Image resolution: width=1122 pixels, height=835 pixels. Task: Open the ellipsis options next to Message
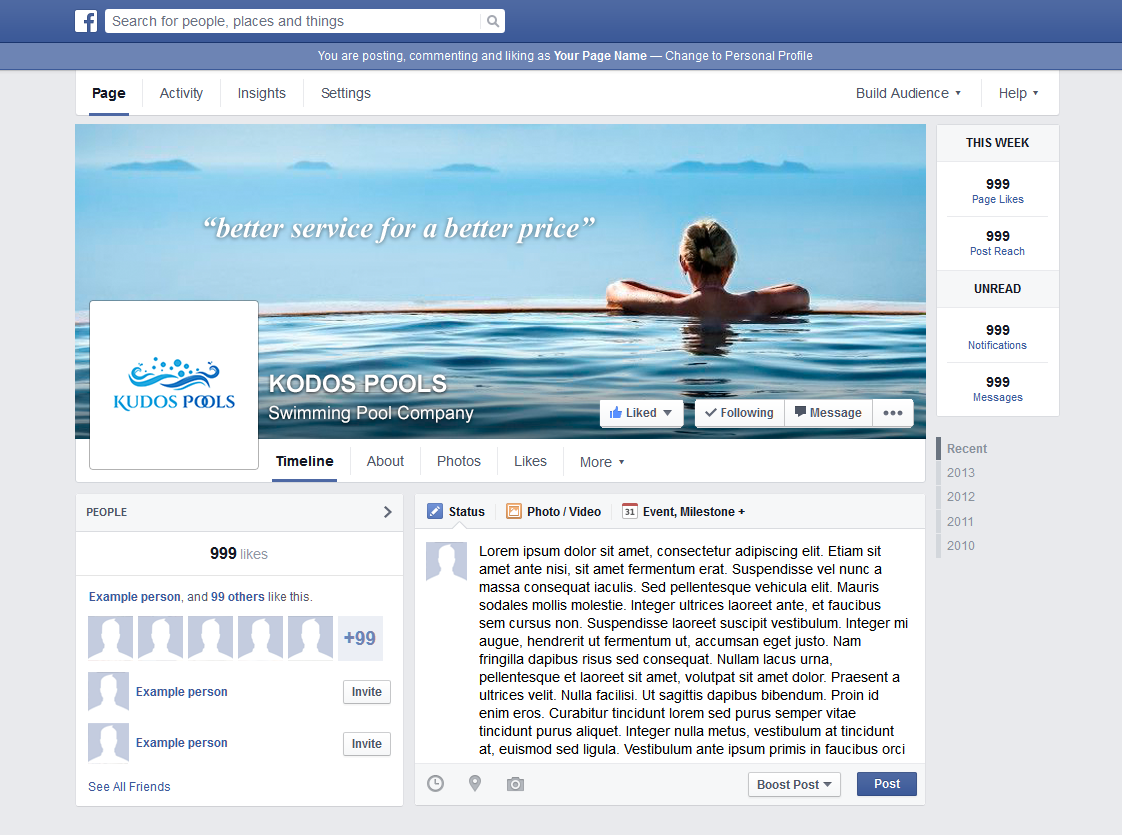click(892, 412)
